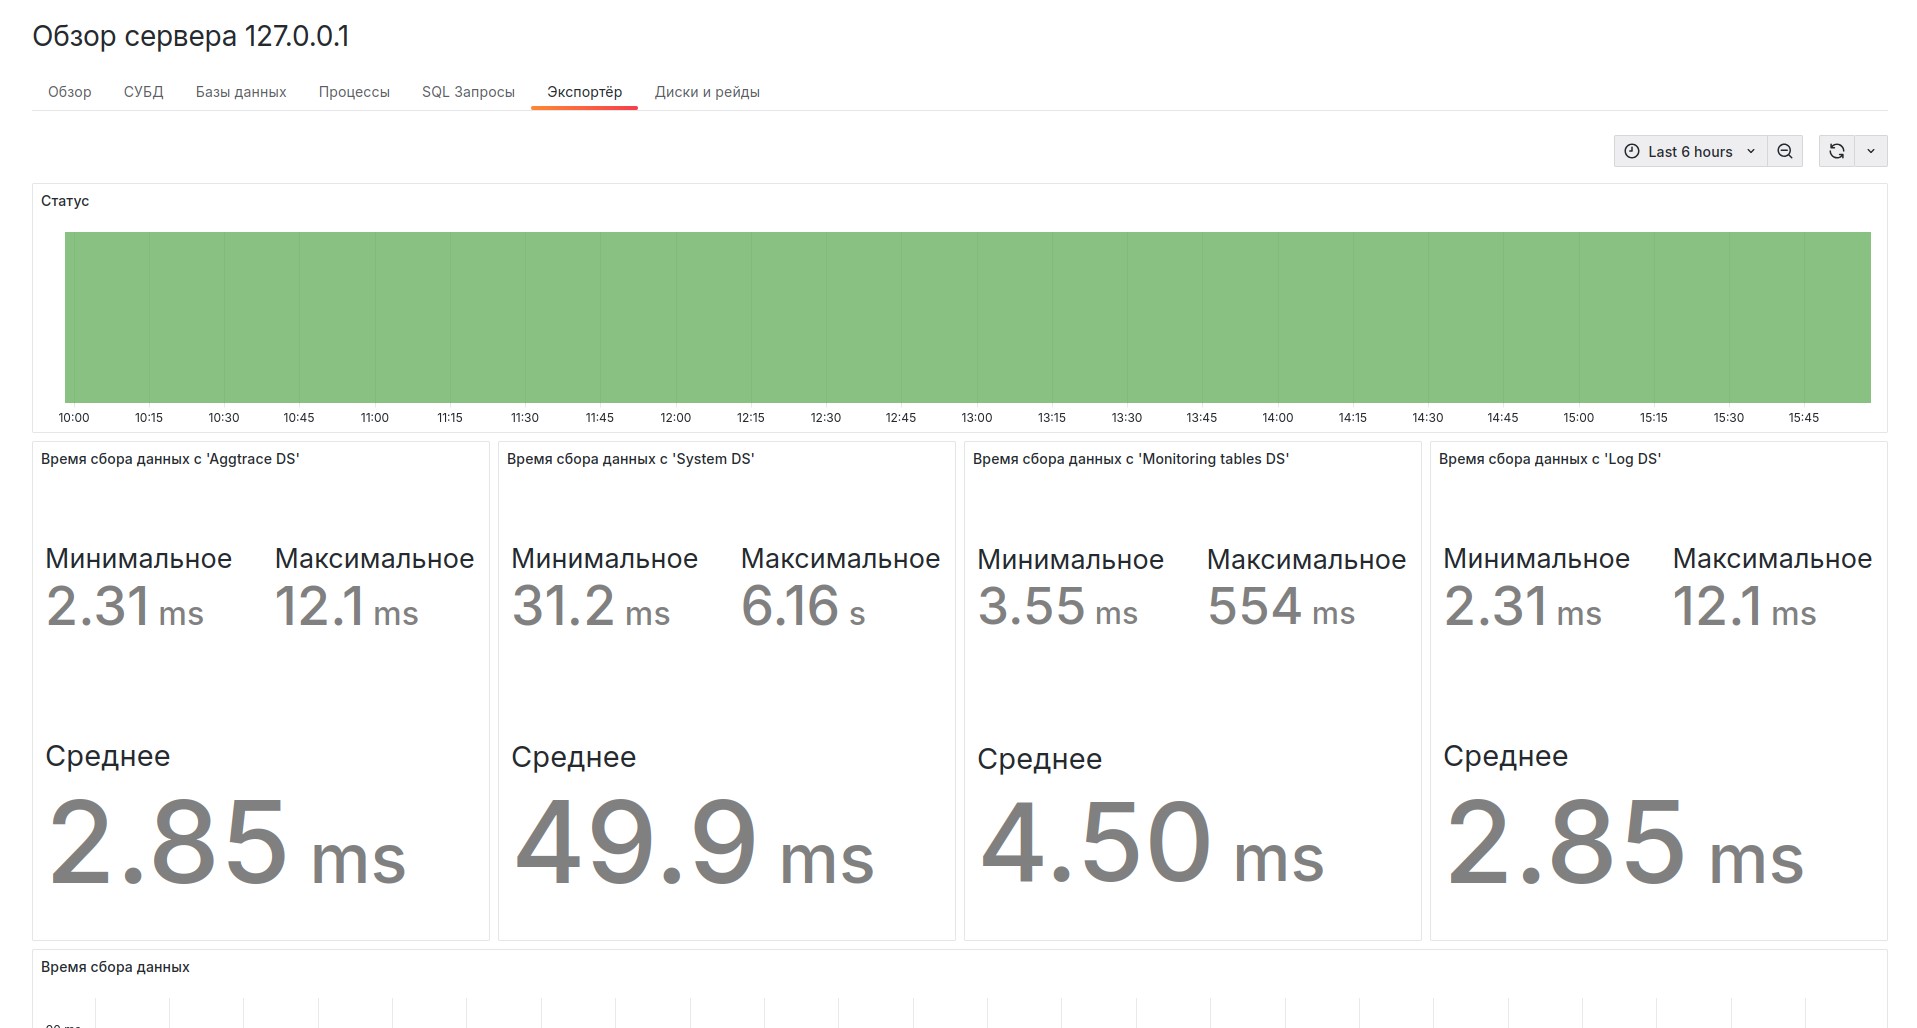Open the 'Last 6 hours' time picker
This screenshot has width=1917, height=1028.
[x=1689, y=151]
